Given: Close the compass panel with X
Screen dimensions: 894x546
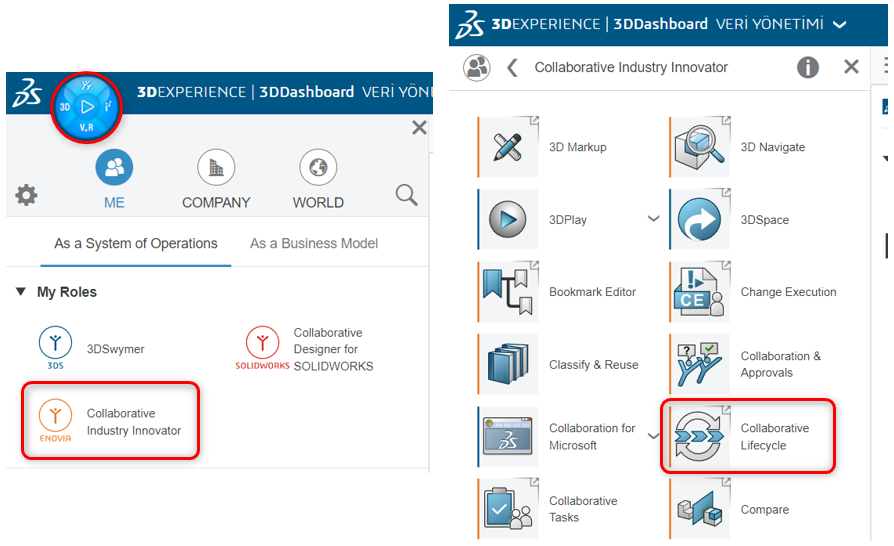Looking at the screenshot, I should coord(419,128).
